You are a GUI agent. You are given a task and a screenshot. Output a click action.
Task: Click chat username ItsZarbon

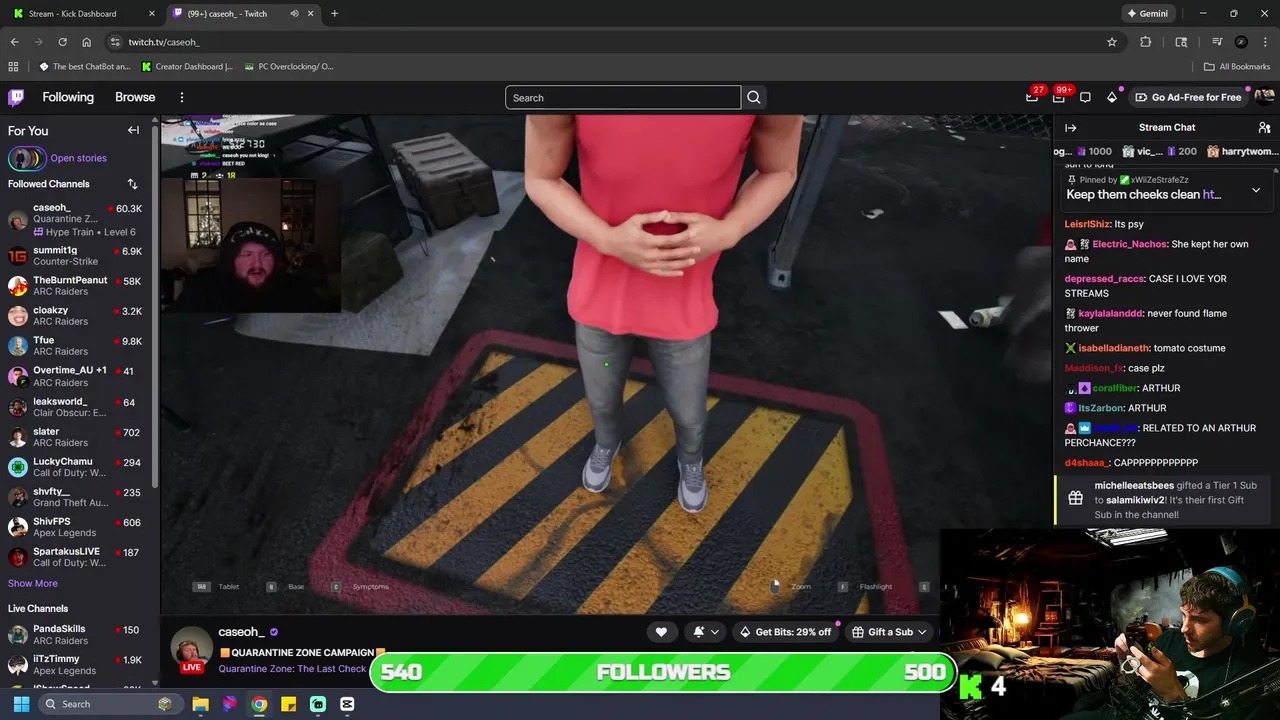pyautogui.click(x=1101, y=408)
